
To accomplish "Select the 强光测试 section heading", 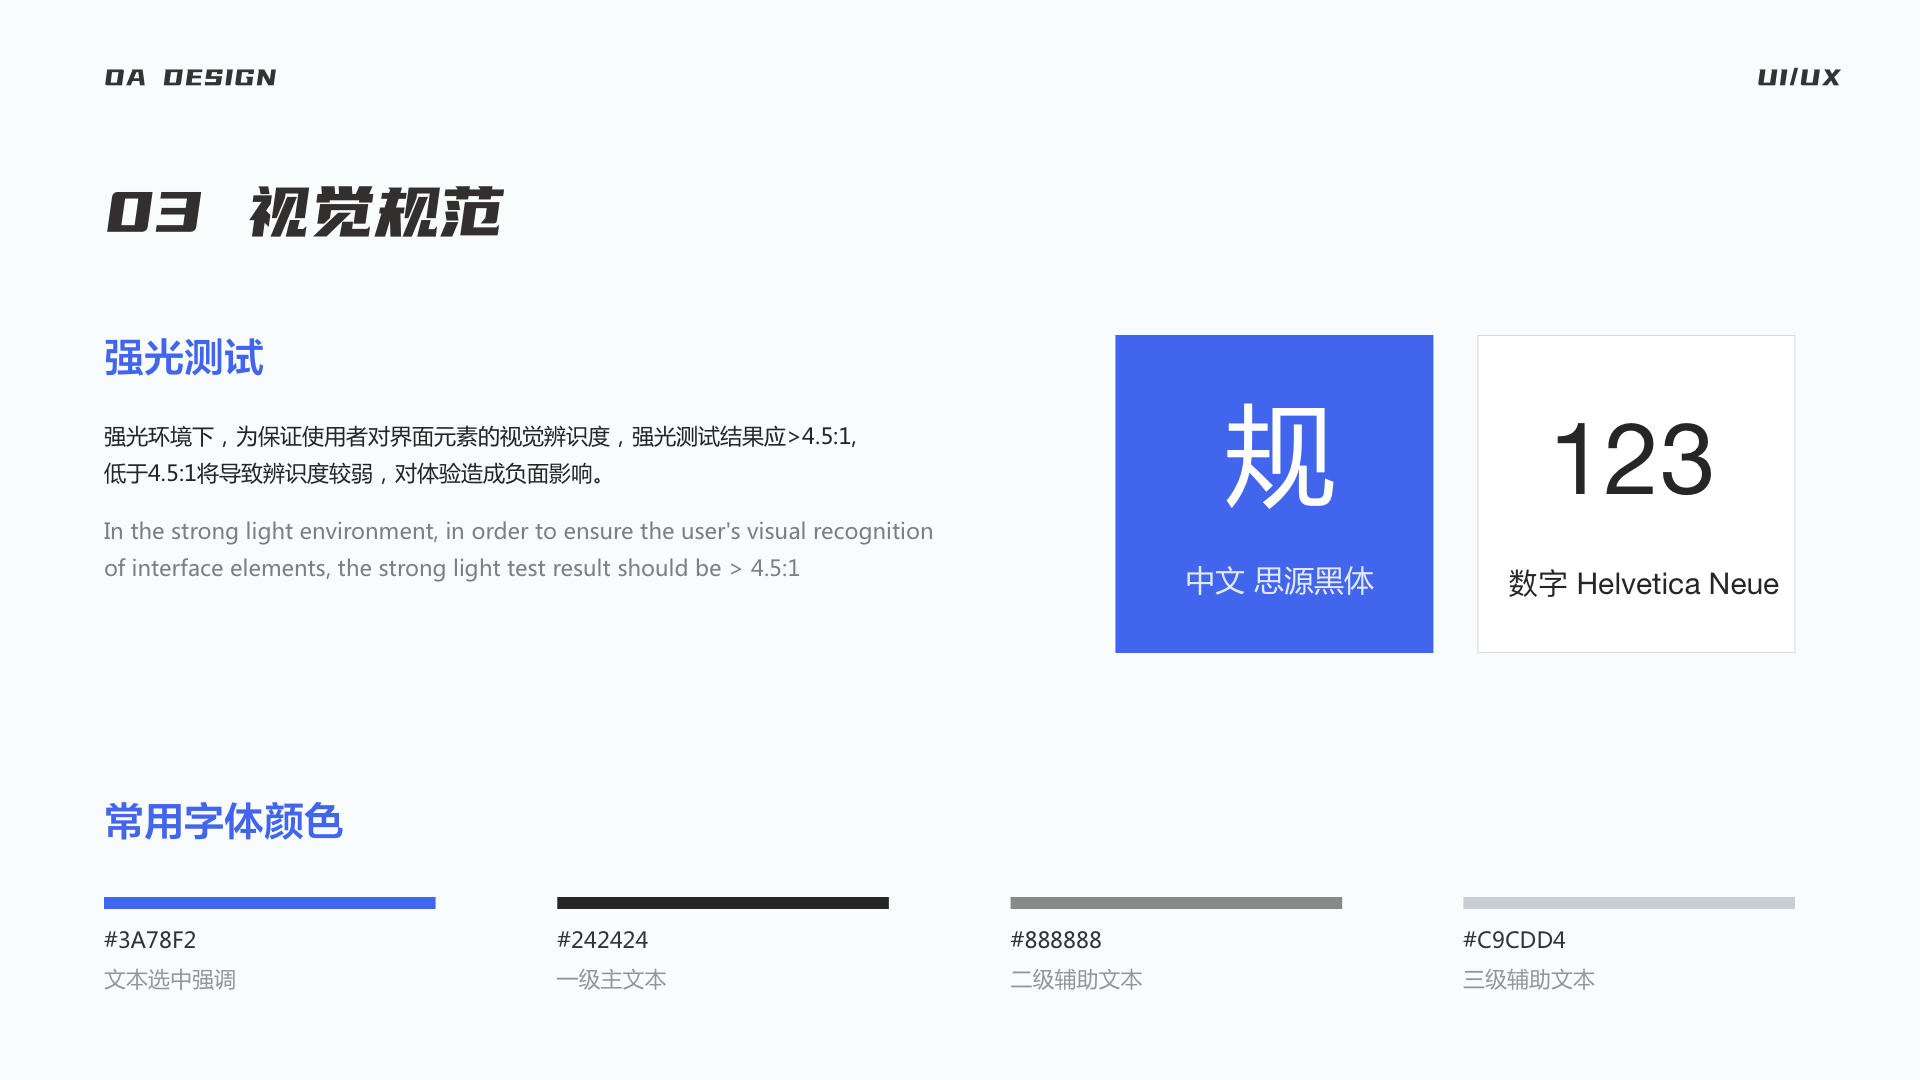I will [182, 358].
